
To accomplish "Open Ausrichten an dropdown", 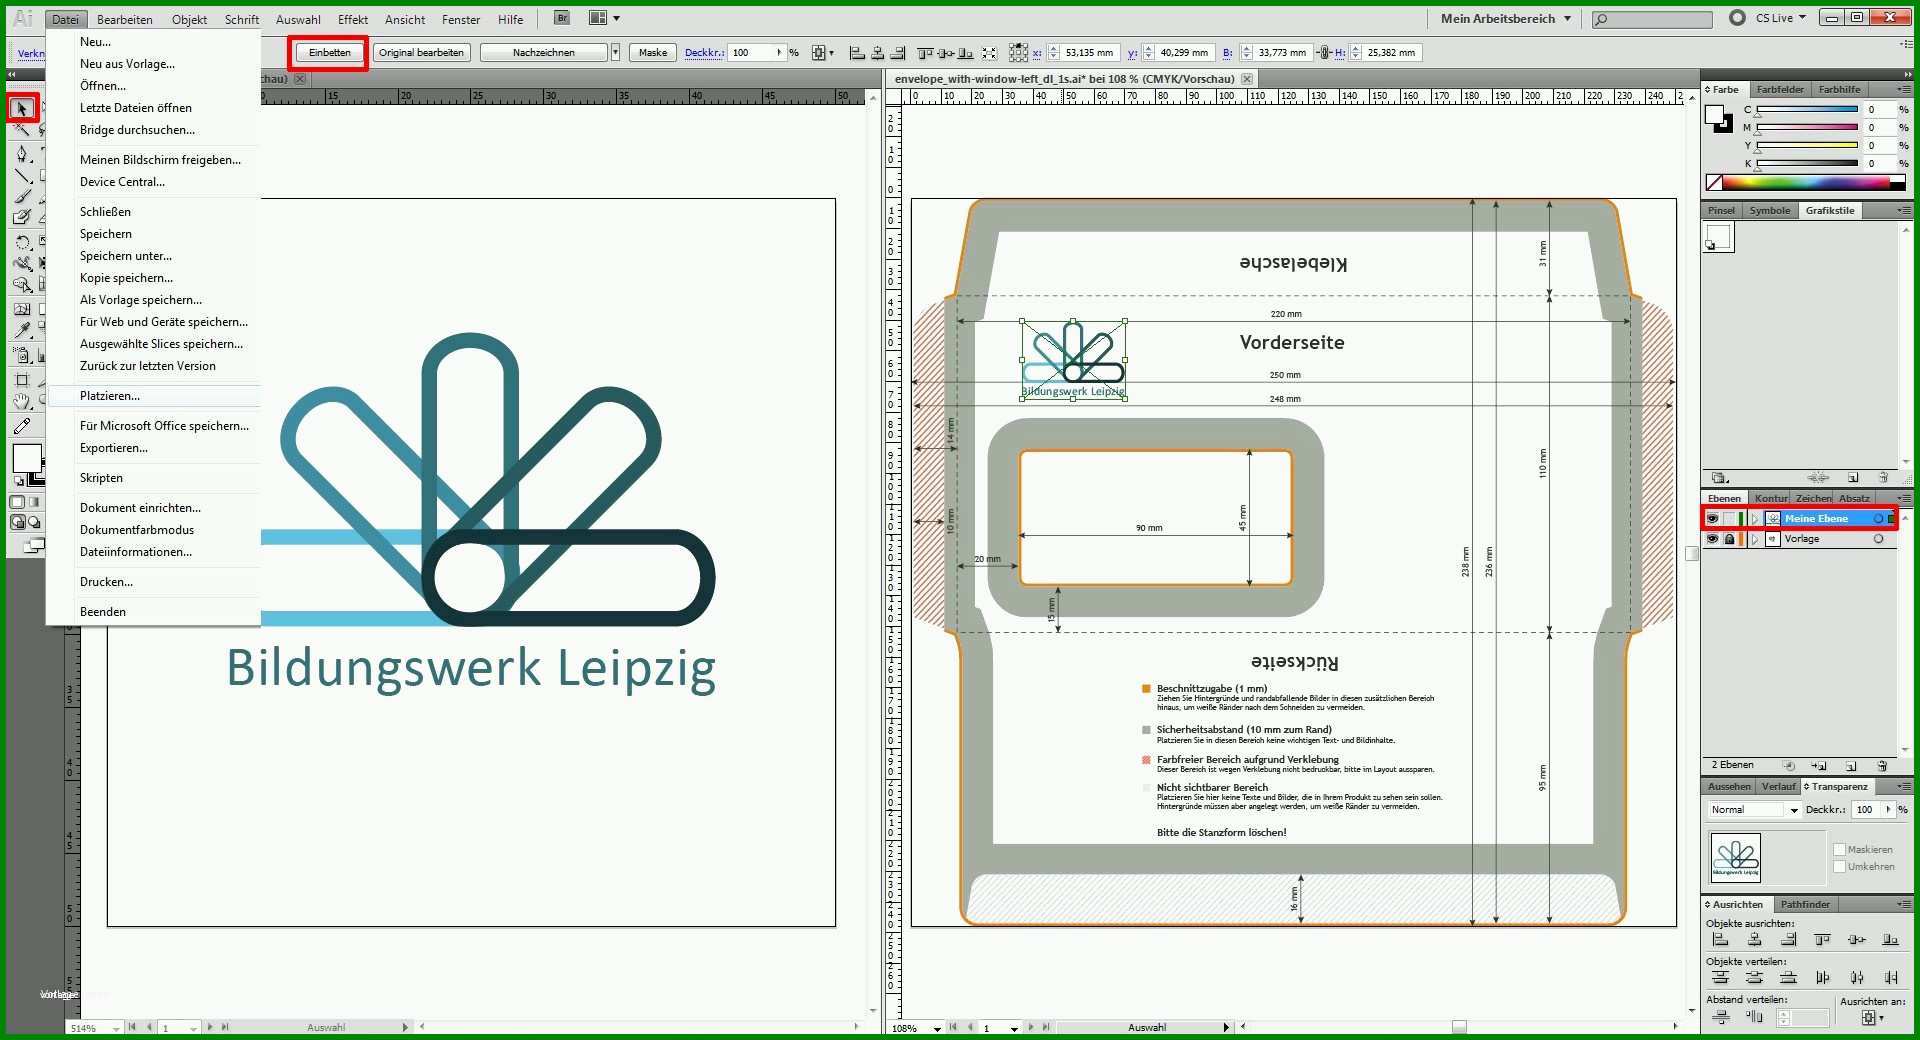I will (1872, 1018).
